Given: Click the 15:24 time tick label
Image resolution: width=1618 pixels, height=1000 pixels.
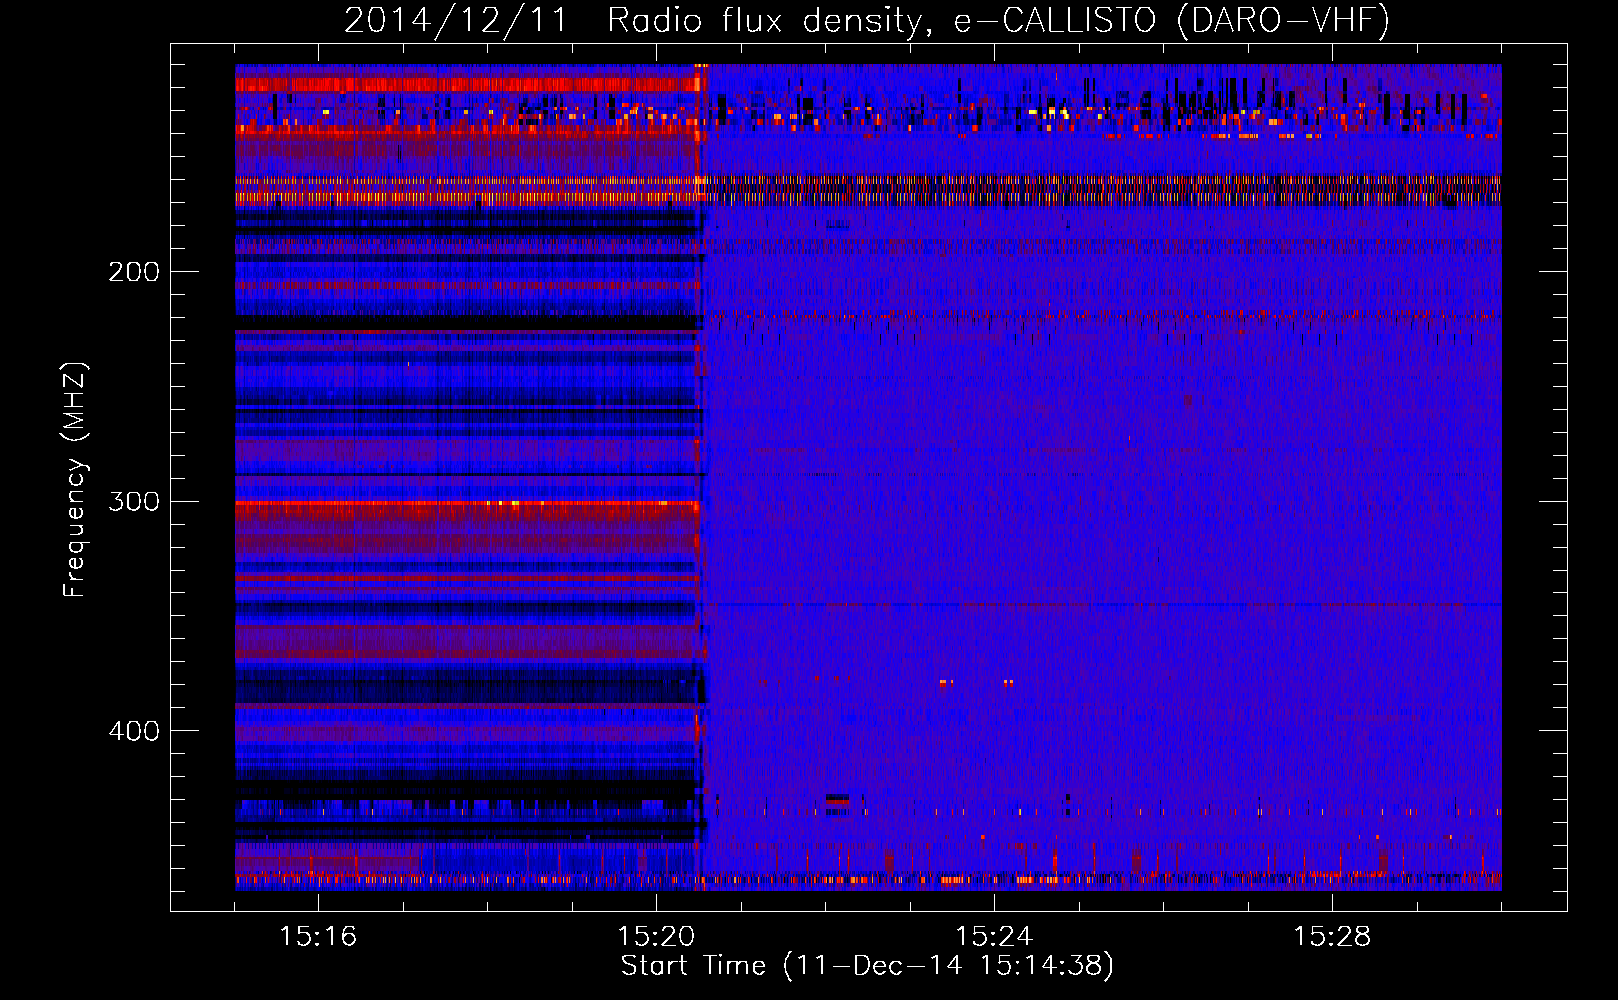Looking at the screenshot, I should 994,937.
